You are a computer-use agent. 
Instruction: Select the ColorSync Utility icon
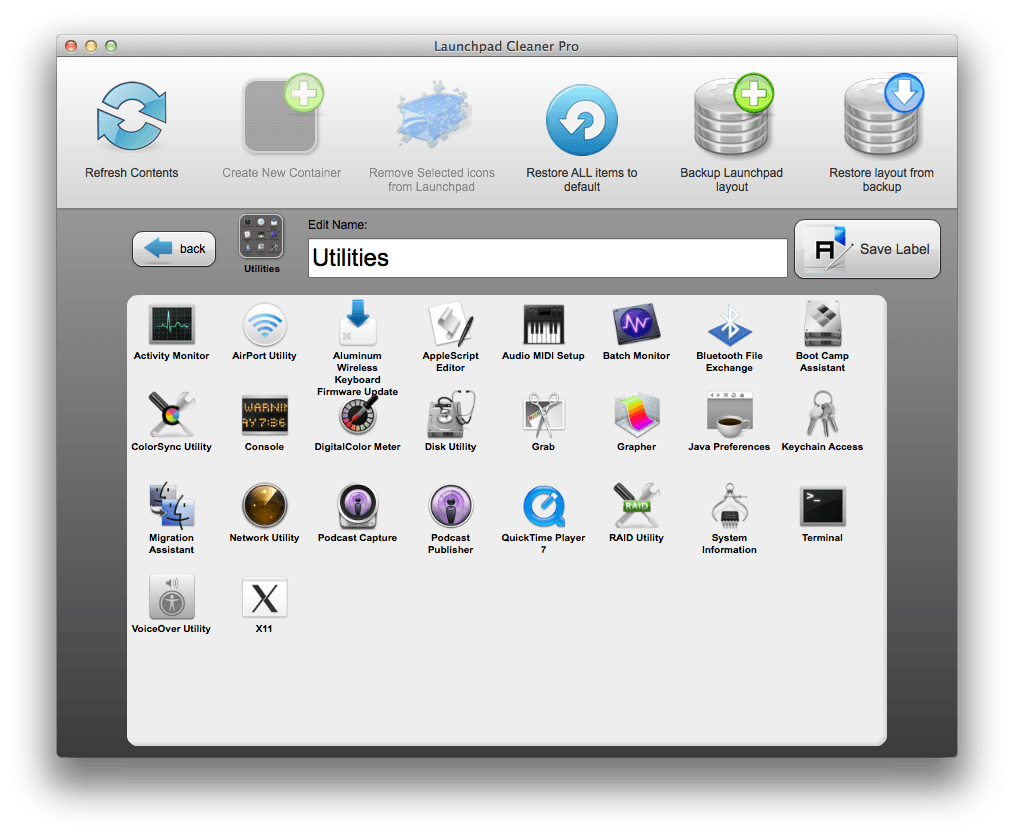coord(171,414)
